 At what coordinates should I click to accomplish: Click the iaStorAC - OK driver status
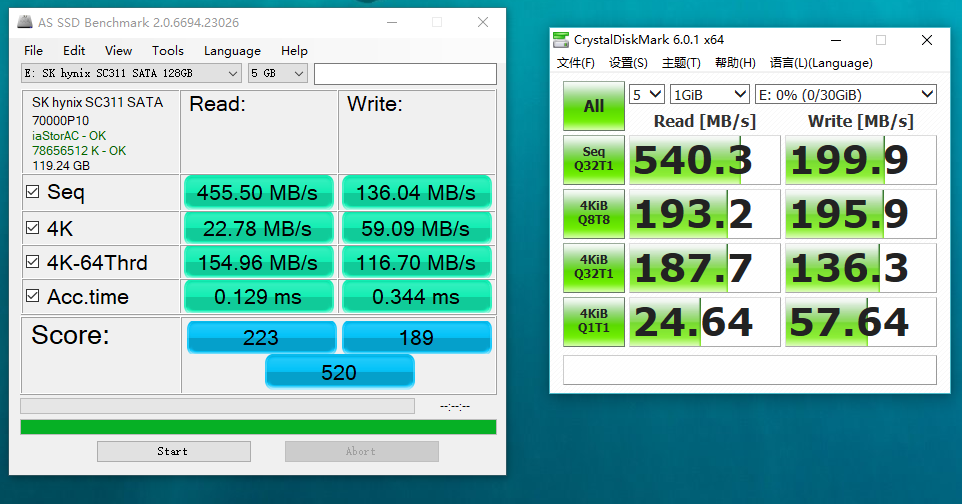[x=69, y=136]
